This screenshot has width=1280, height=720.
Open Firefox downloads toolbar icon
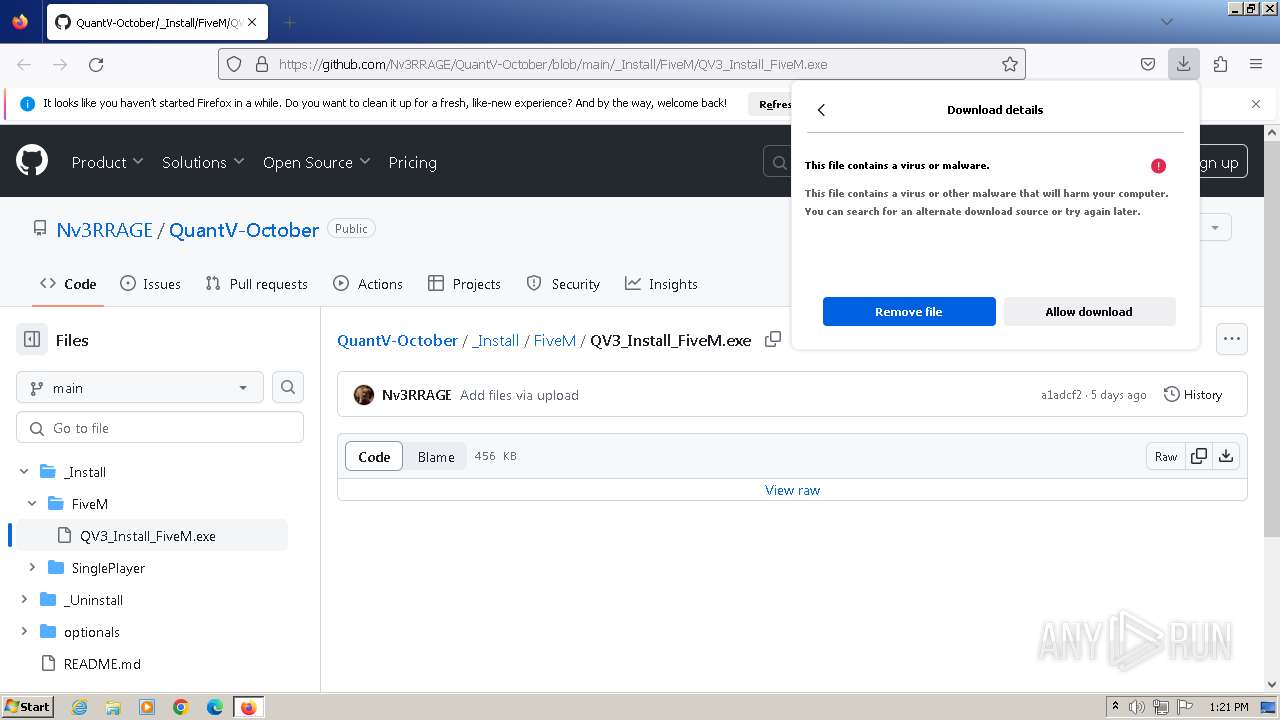pyautogui.click(x=1183, y=64)
